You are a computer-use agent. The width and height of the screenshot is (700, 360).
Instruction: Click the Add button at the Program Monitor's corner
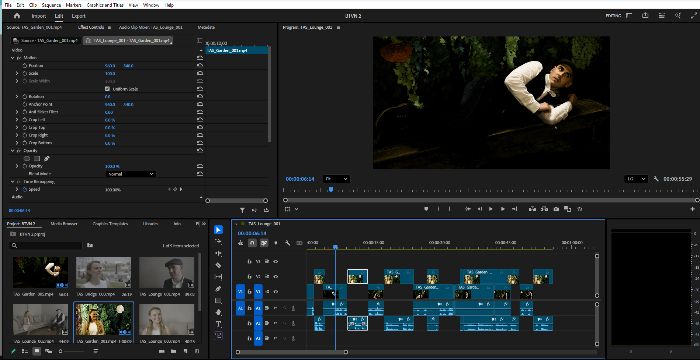pos(693,209)
